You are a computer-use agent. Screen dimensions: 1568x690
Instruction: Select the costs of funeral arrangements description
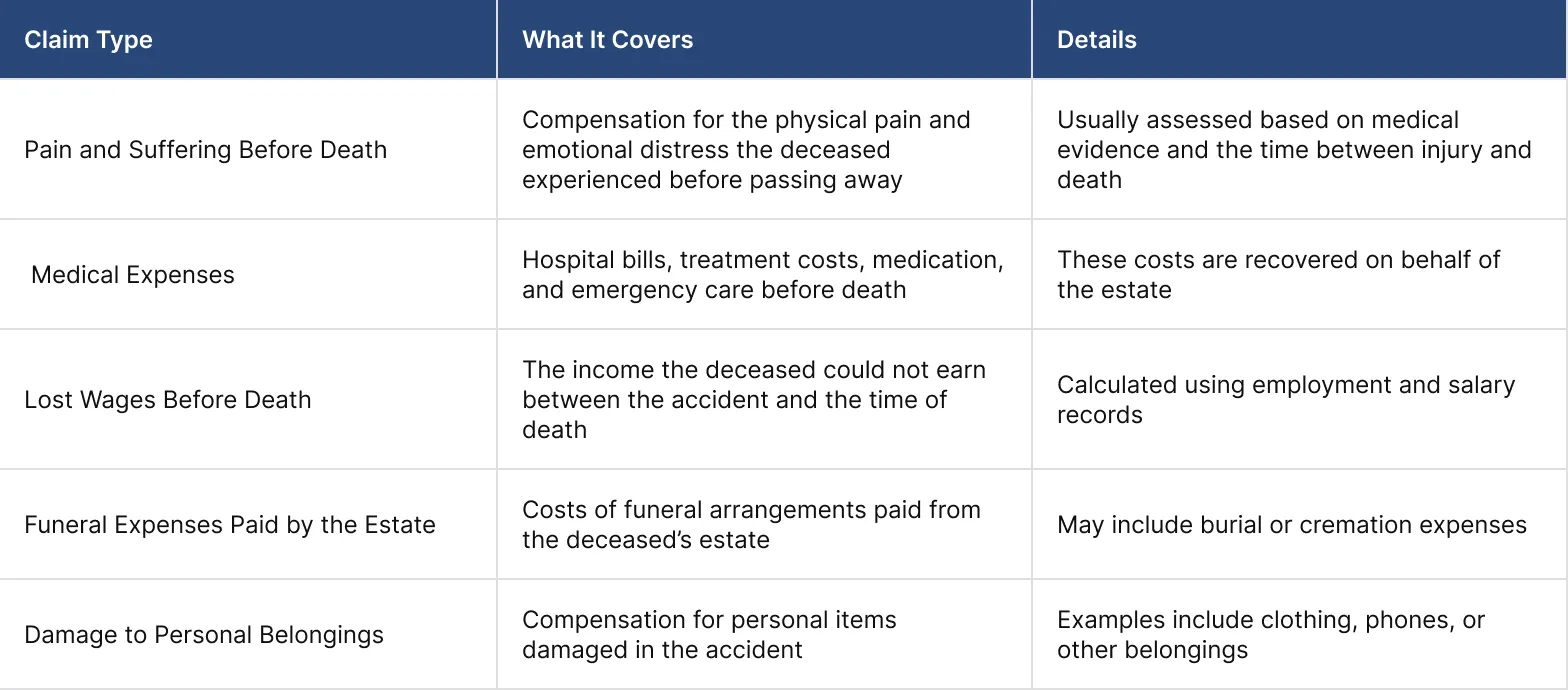(x=750, y=525)
